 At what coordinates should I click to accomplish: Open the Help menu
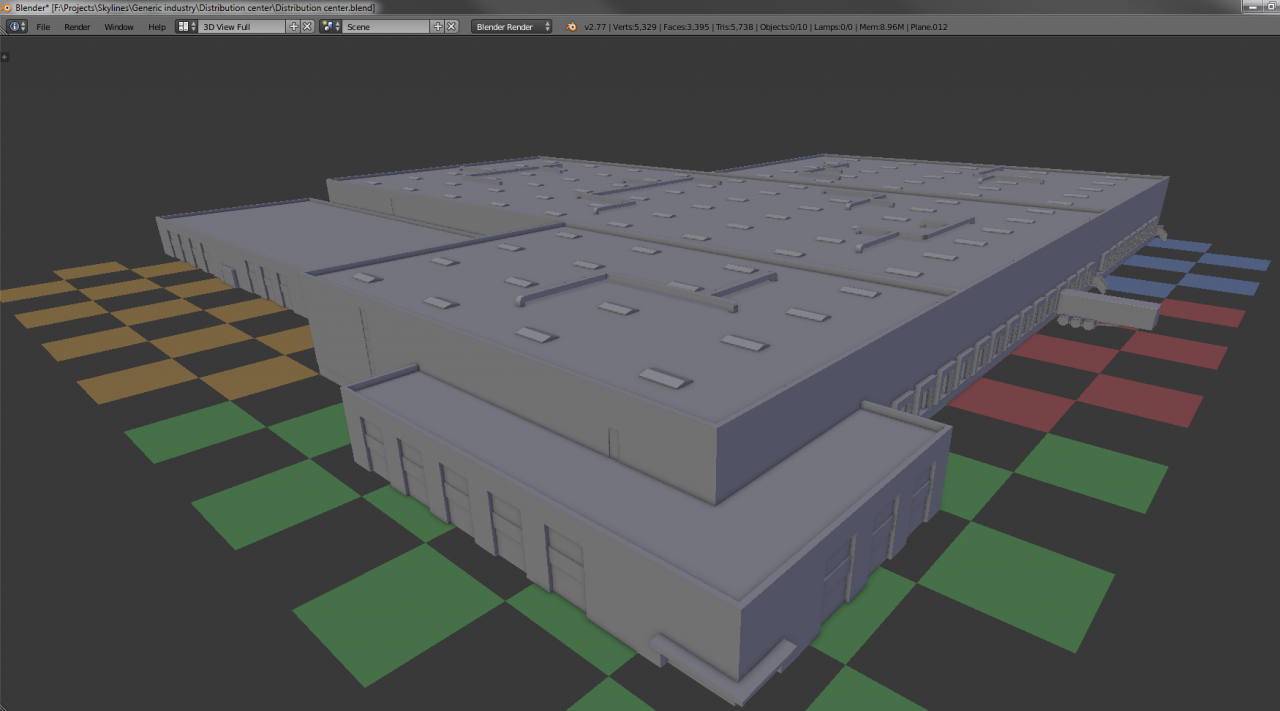157,27
